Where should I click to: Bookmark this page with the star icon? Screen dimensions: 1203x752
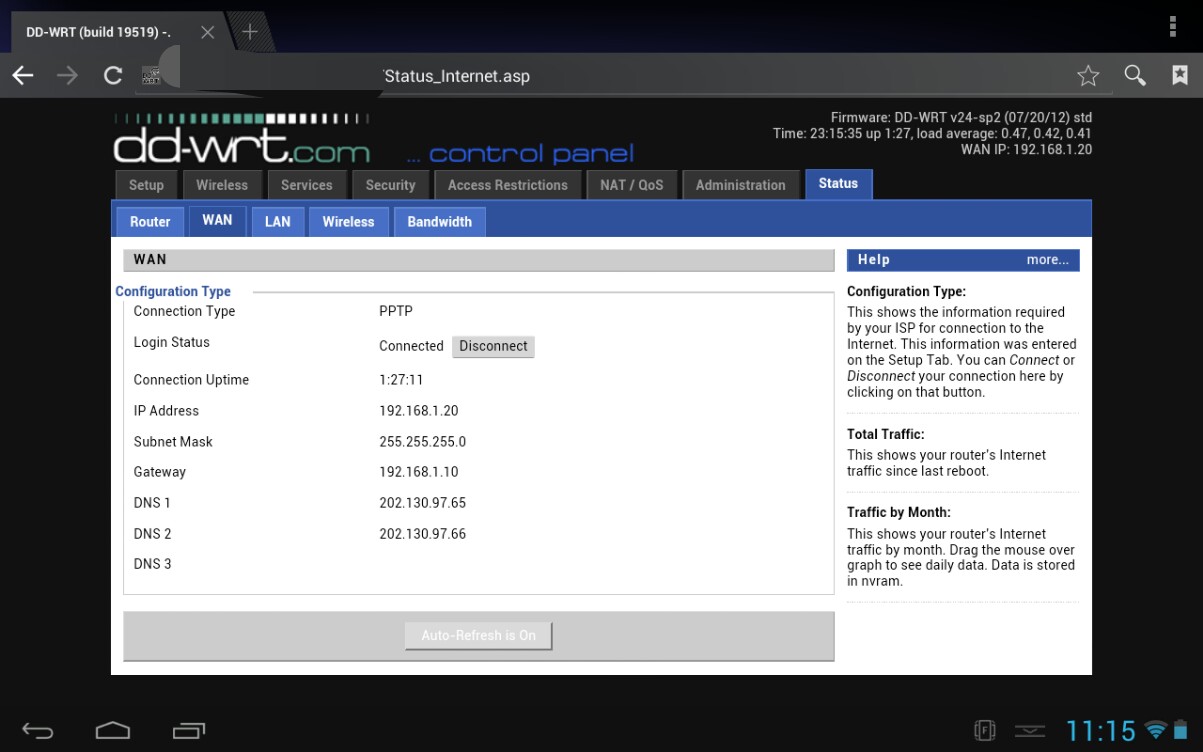pyautogui.click(x=1088, y=76)
